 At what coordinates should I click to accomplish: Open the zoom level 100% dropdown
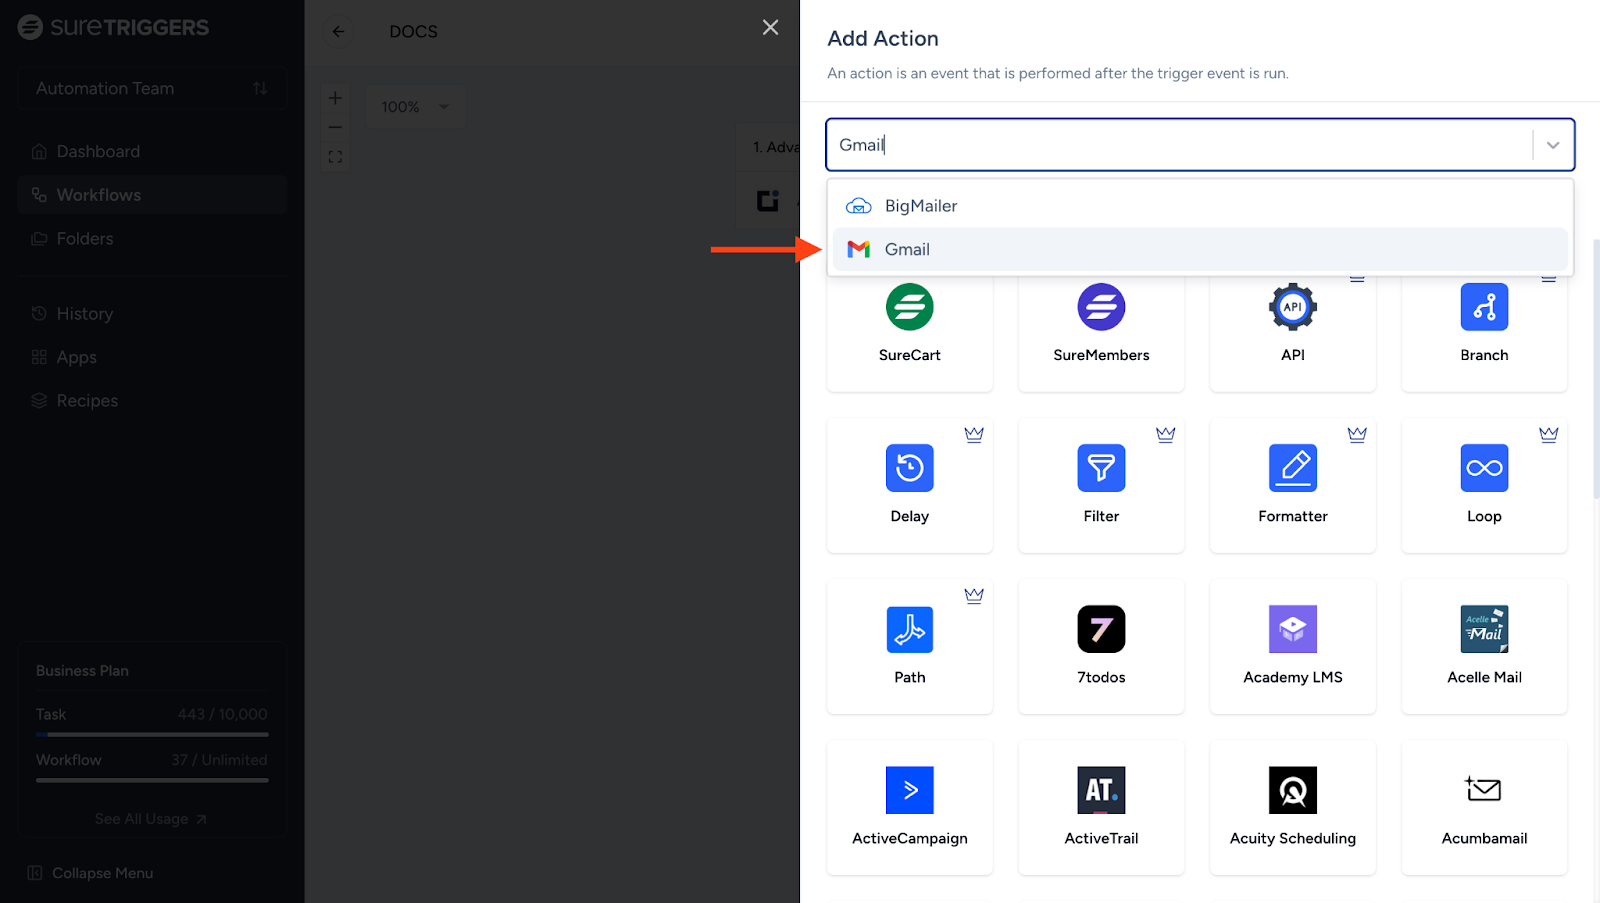coord(414,106)
